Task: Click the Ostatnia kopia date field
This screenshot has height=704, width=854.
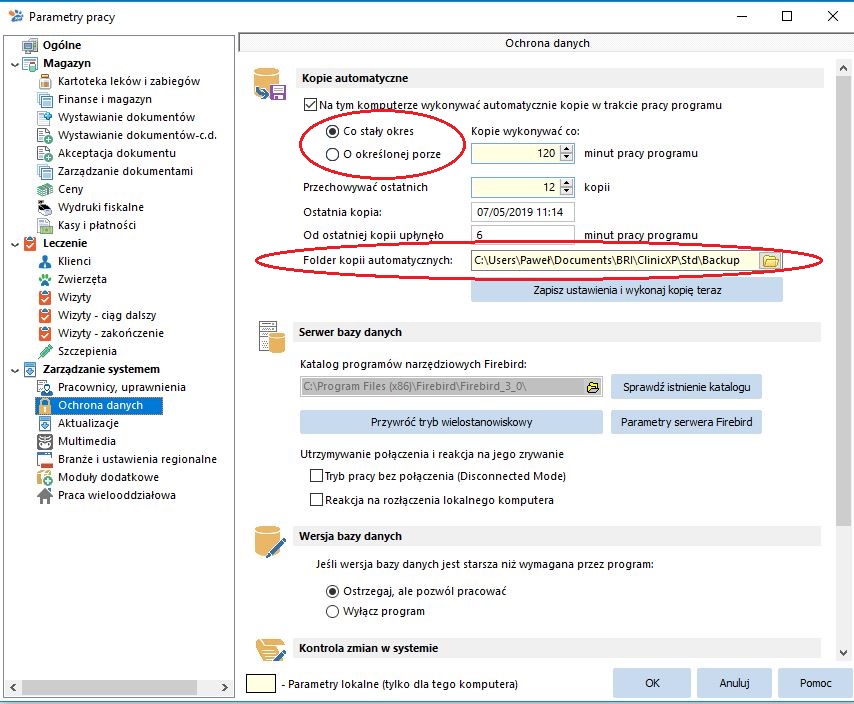Action: click(522, 212)
